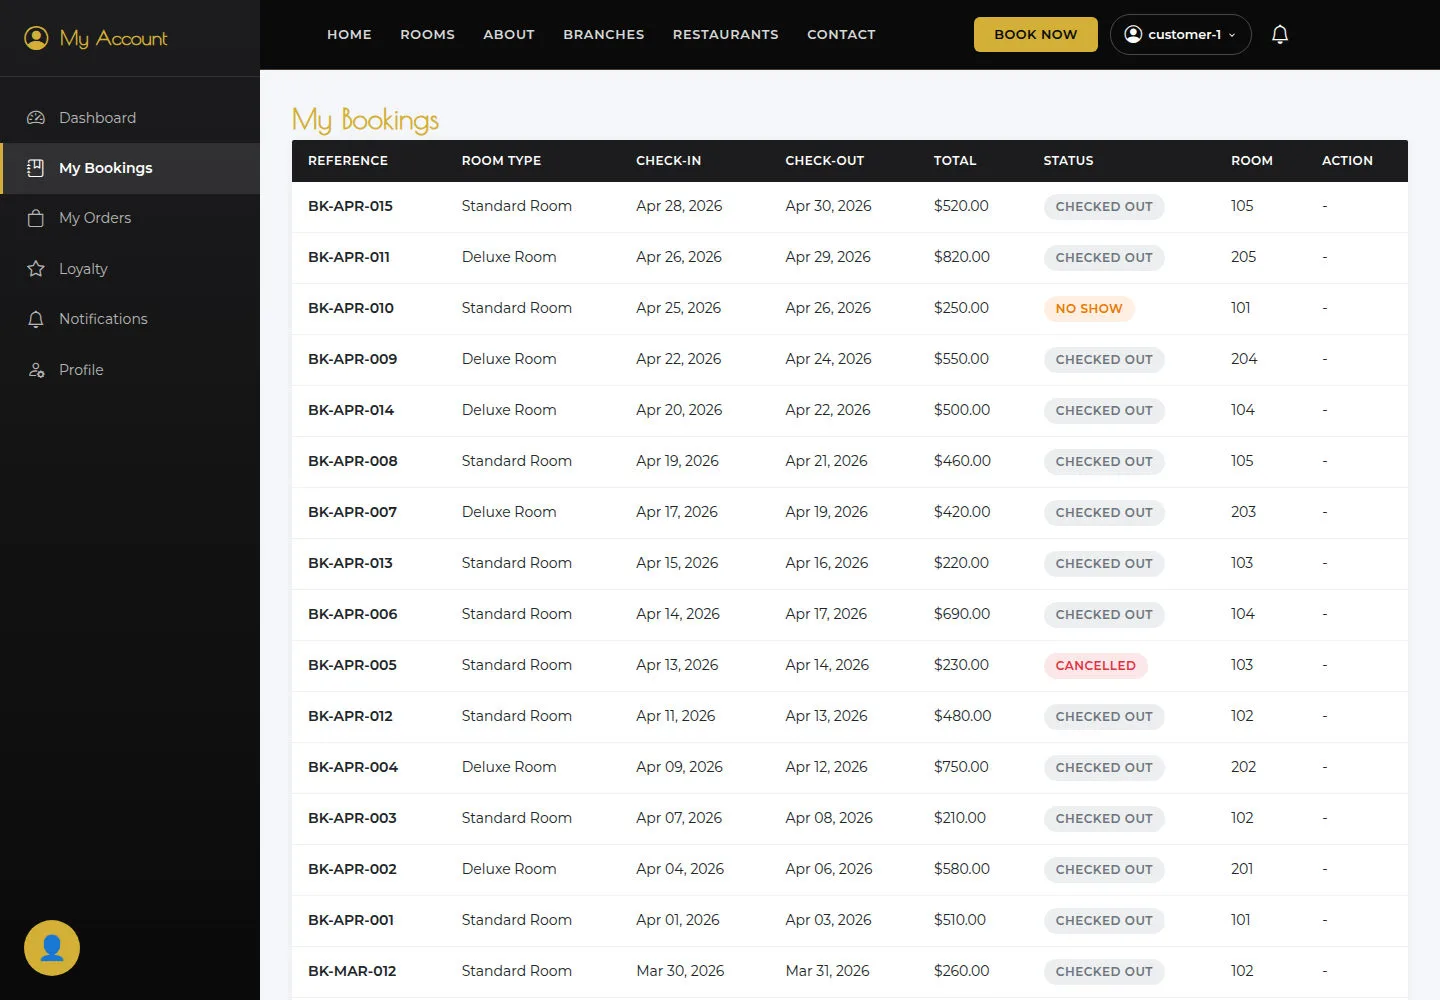This screenshot has height=1000, width=1440.
Task: Go to My Orders in sidebar
Action: [x=130, y=218]
